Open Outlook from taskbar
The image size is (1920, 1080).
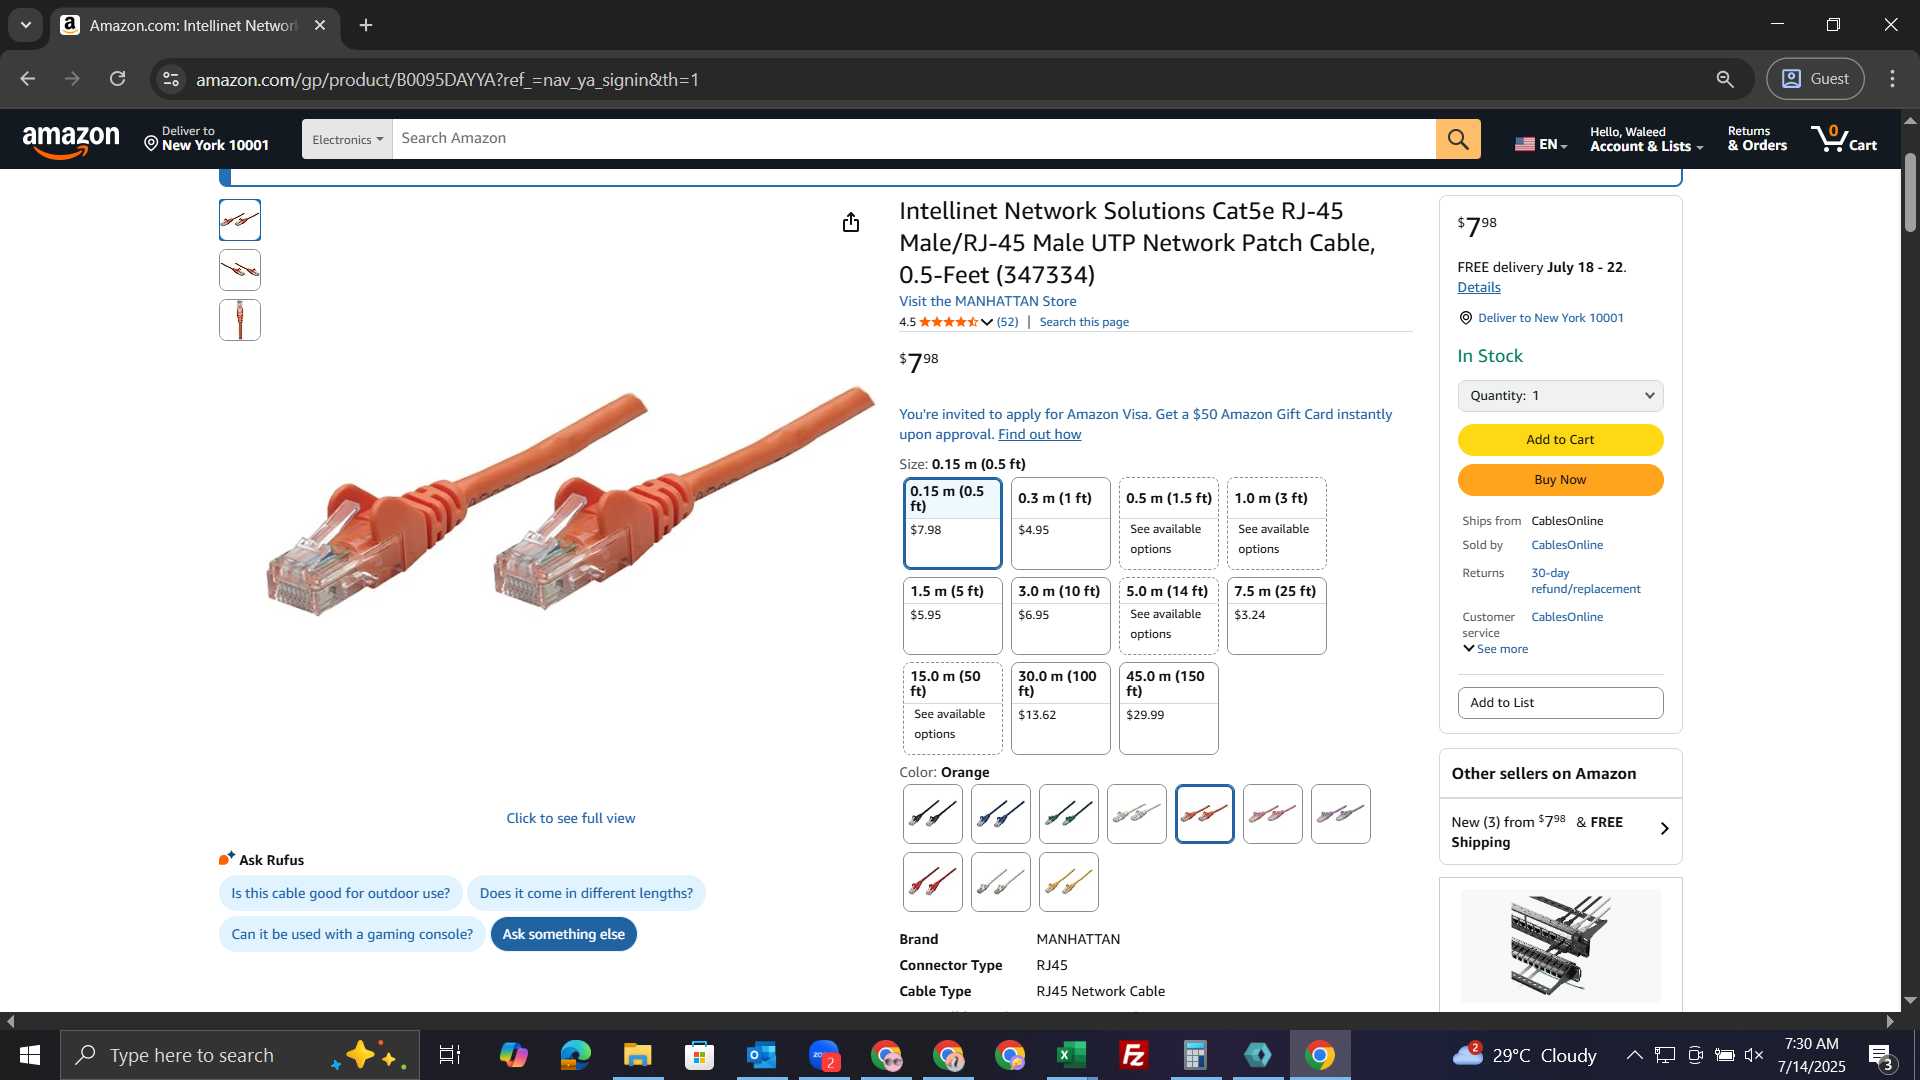pos(761,1055)
